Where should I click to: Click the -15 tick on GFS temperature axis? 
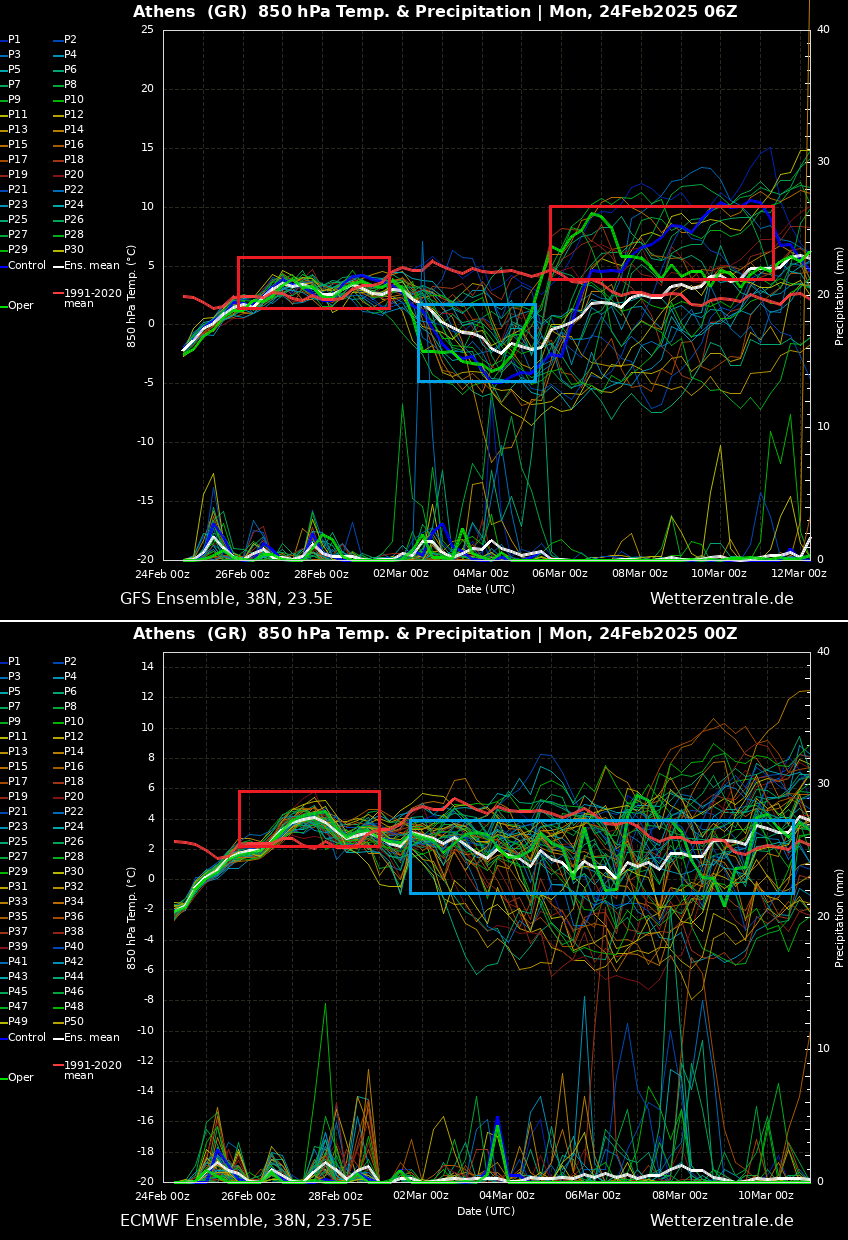(146, 501)
